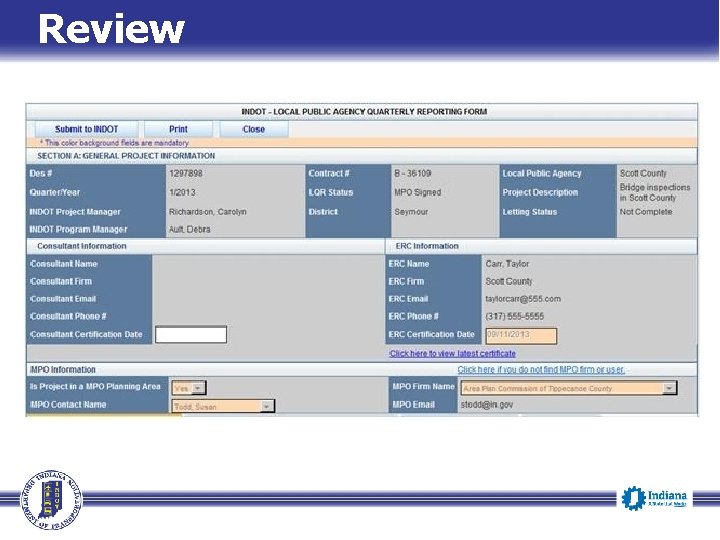Open the MPO Contact Name dropdown
This screenshot has width=720, height=540.
pos(223,406)
